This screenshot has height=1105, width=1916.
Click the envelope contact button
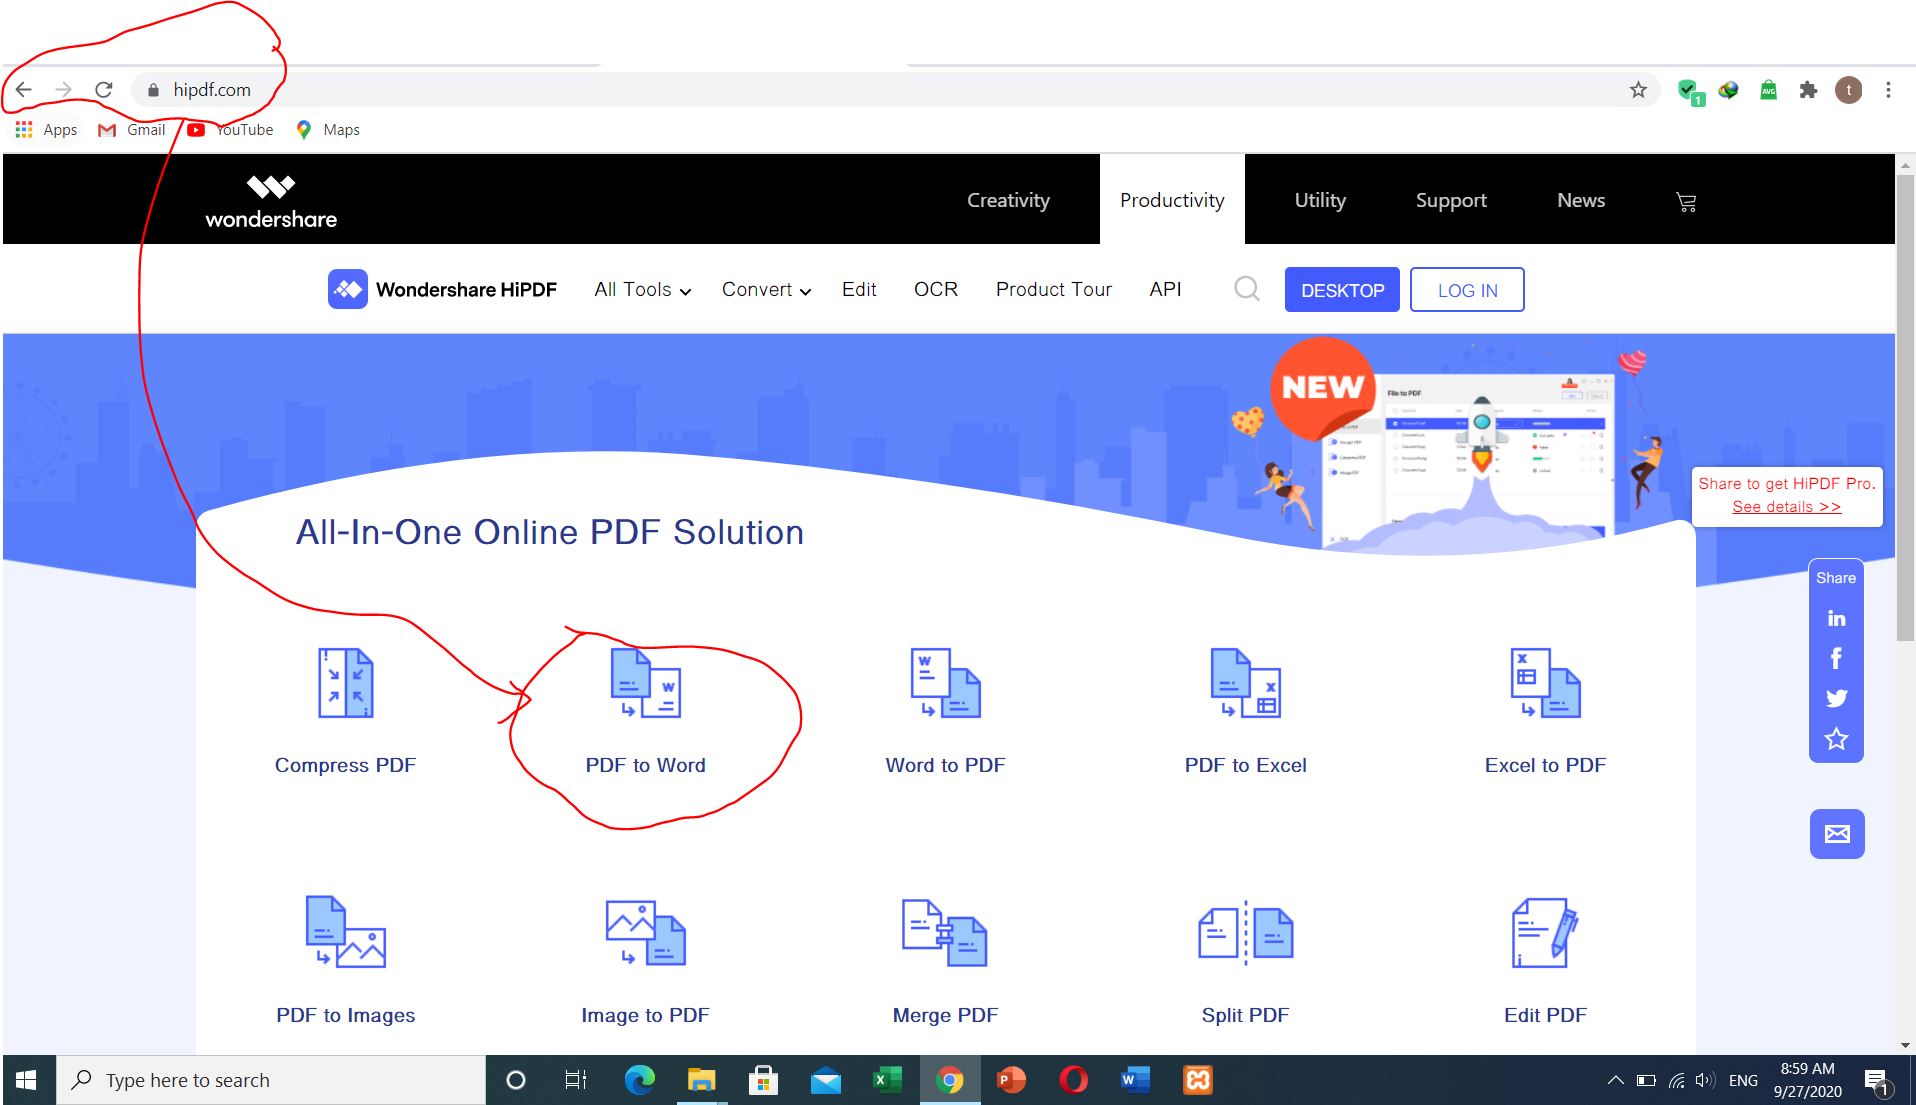(1837, 834)
